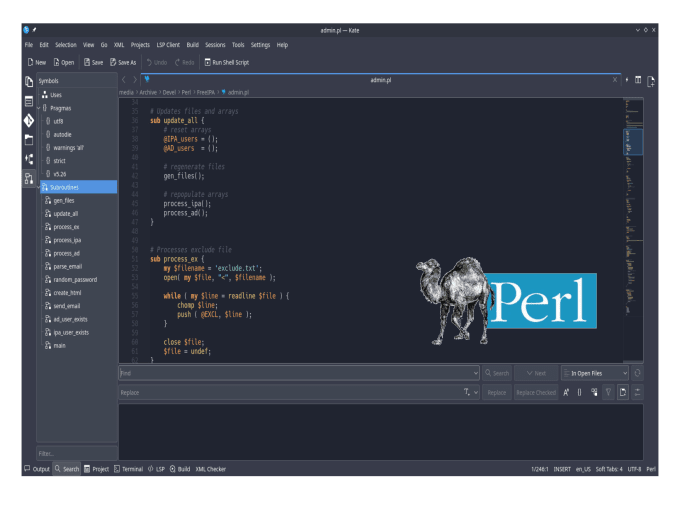Open the Find field history dropdown arrow

tap(475, 373)
